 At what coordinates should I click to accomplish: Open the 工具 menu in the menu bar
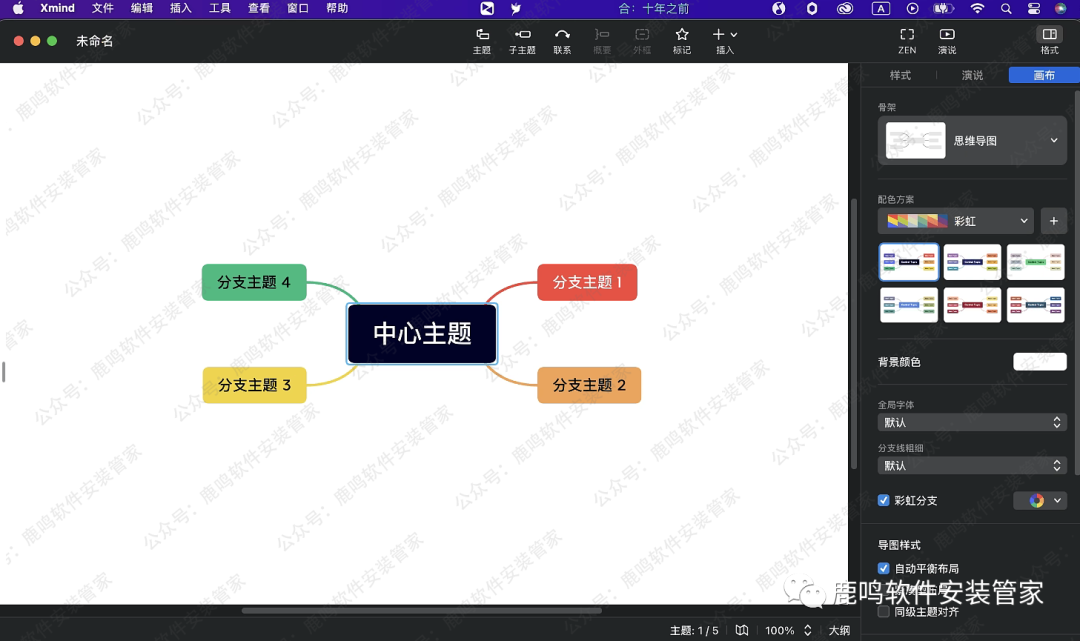pyautogui.click(x=220, y=8)
